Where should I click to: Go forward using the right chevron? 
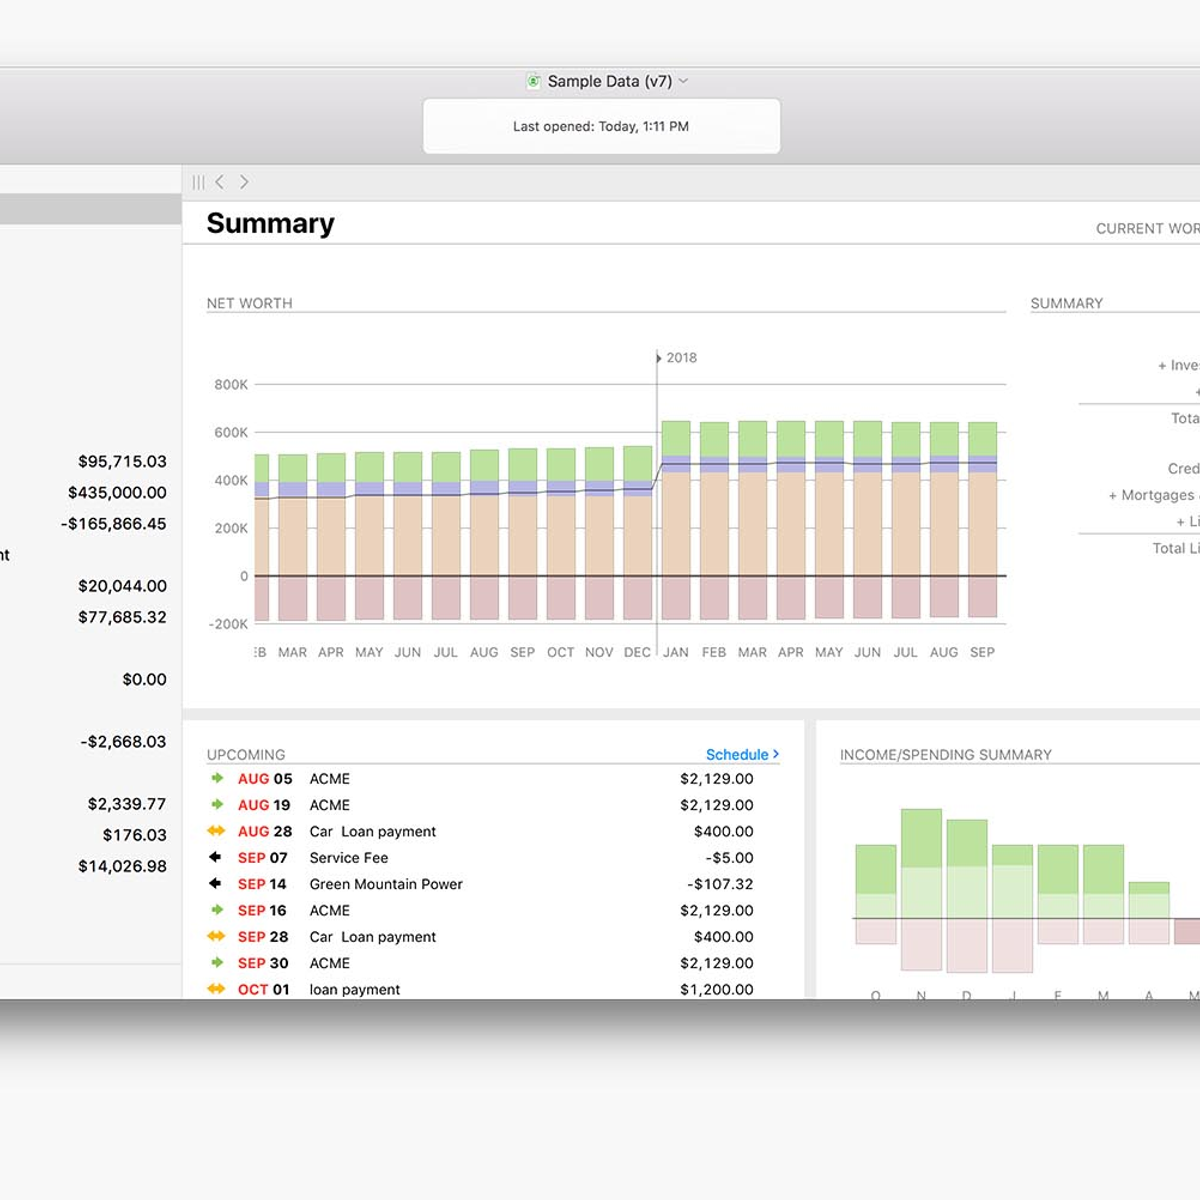[244, 182]
